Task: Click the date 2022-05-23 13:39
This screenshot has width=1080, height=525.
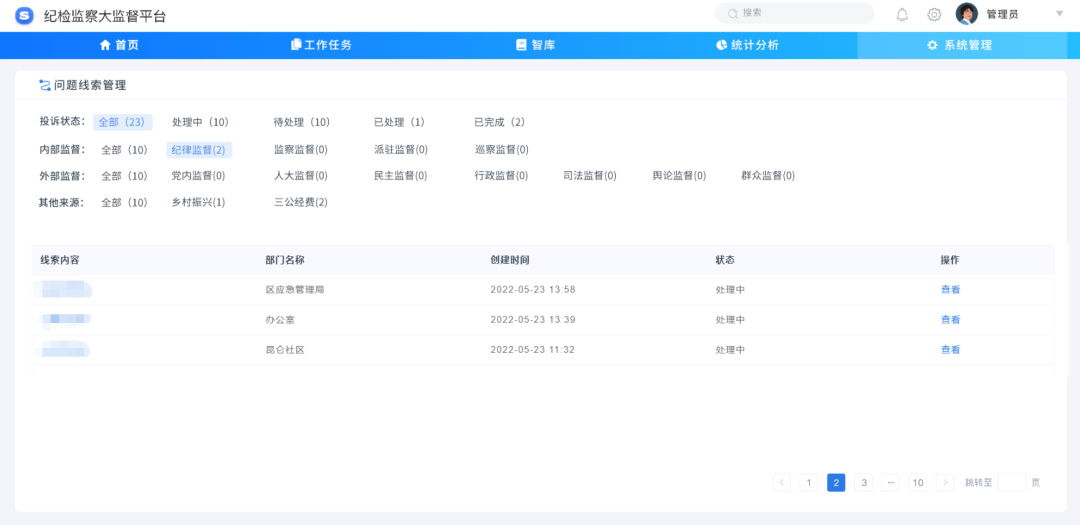Action: [x=533, y=320]
